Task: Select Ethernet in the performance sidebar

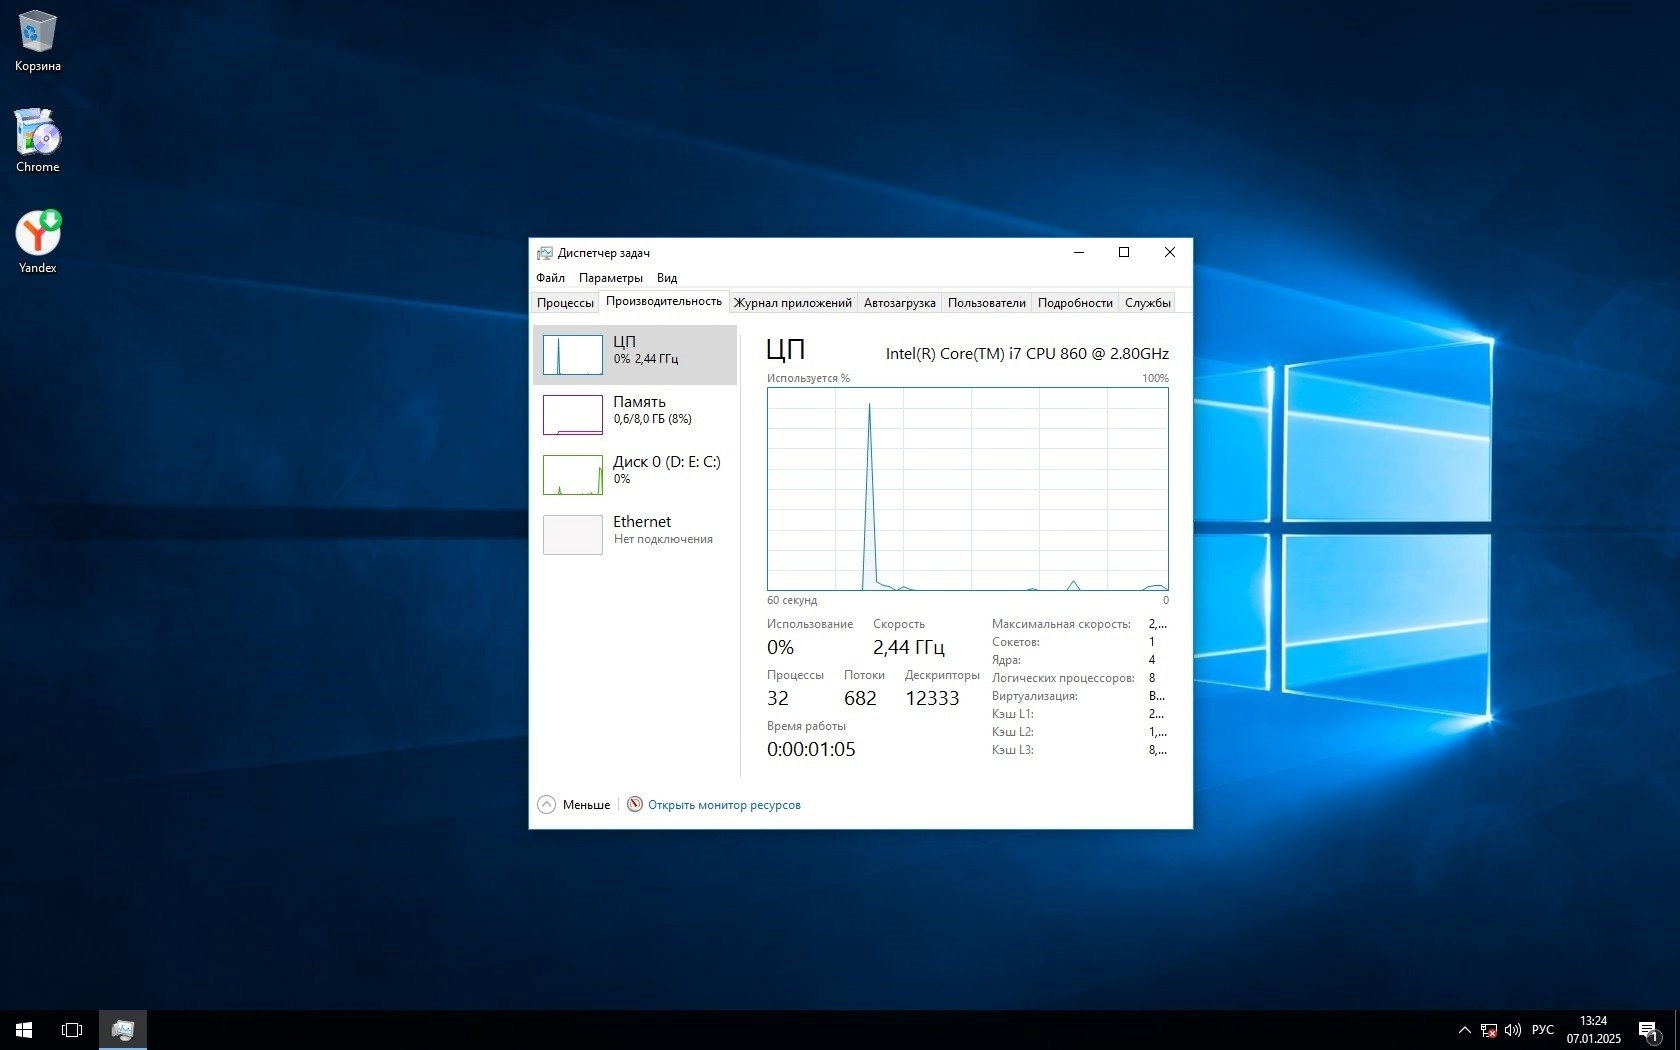Action: 635,534
